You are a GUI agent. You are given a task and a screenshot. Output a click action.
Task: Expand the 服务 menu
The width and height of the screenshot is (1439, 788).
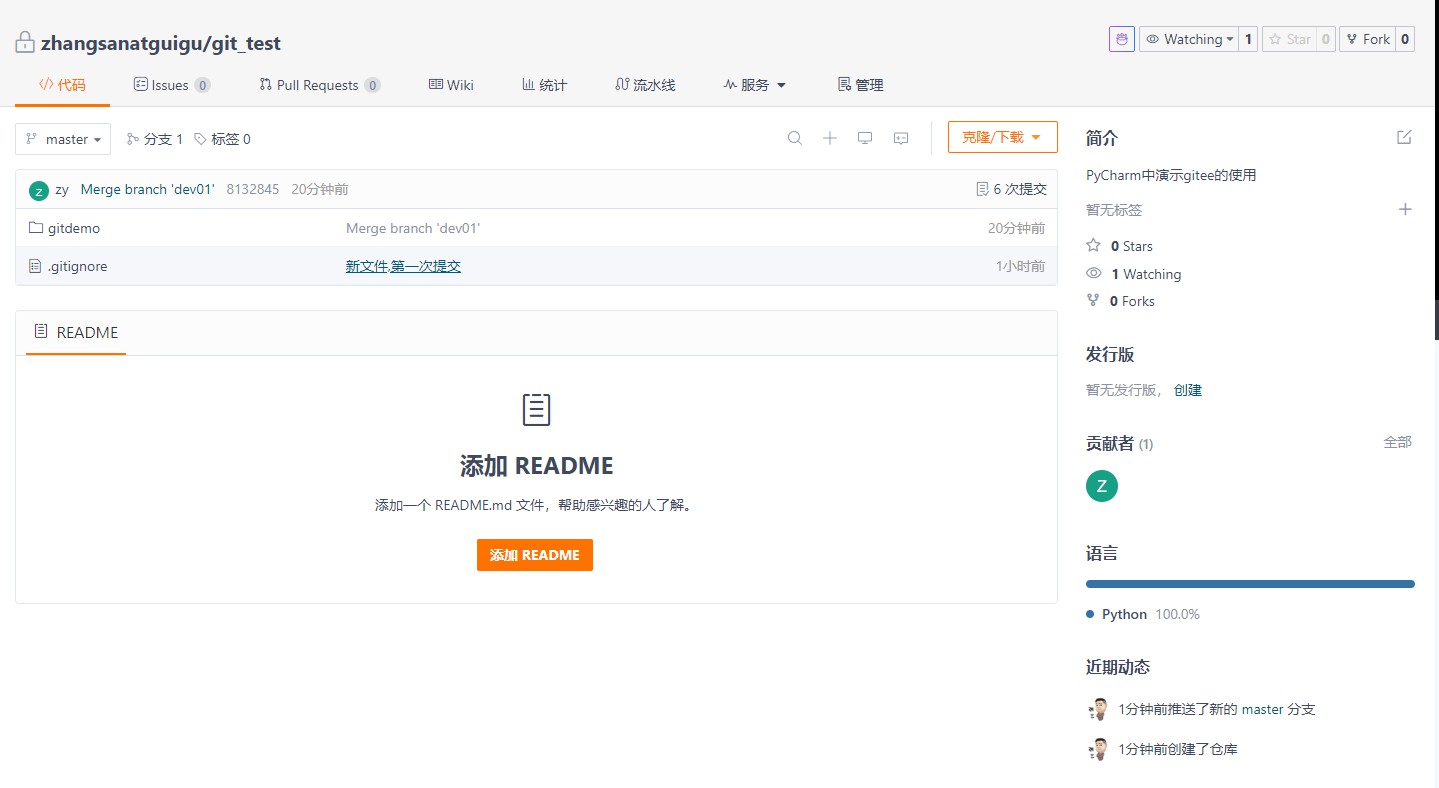(755, 85)
